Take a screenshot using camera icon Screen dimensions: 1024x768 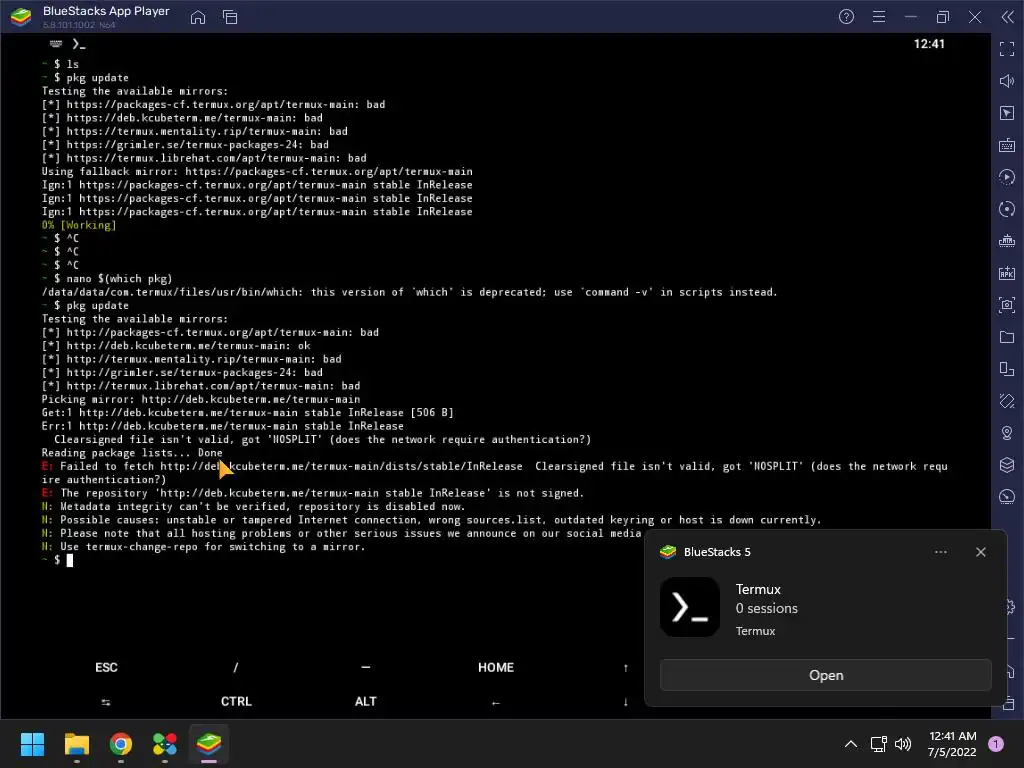1007,305
